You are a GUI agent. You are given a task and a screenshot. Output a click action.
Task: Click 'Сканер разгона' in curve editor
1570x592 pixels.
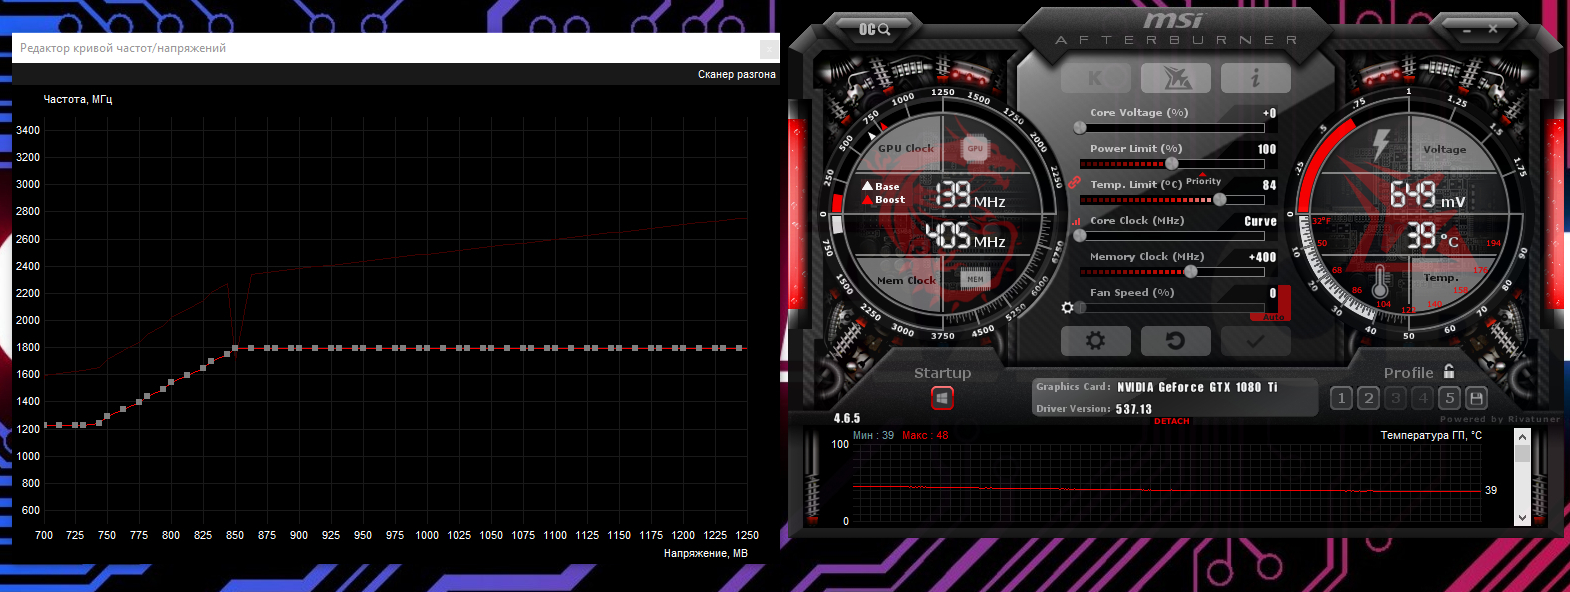737,74
